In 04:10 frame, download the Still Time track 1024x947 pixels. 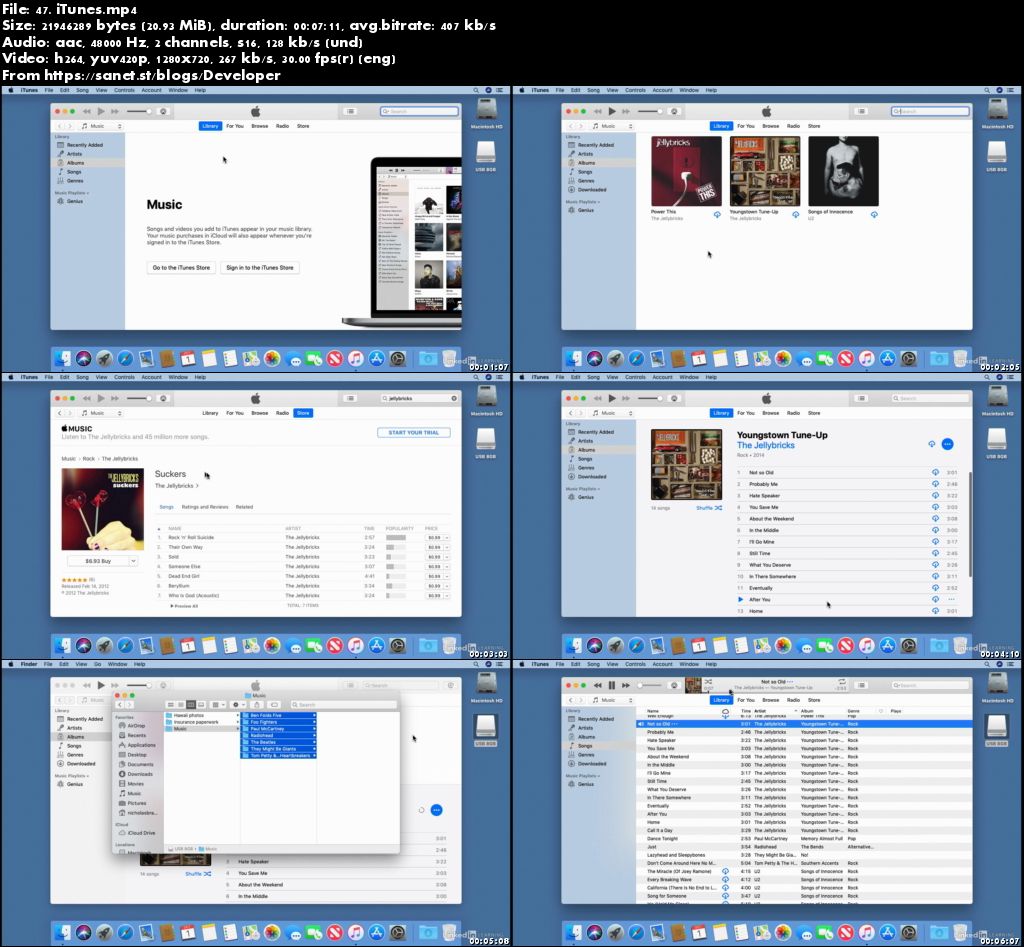tap(935, 553)
